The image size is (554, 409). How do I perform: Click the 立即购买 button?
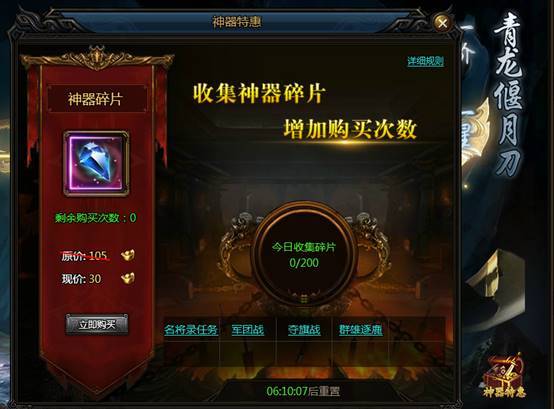(x=97, y=324)
